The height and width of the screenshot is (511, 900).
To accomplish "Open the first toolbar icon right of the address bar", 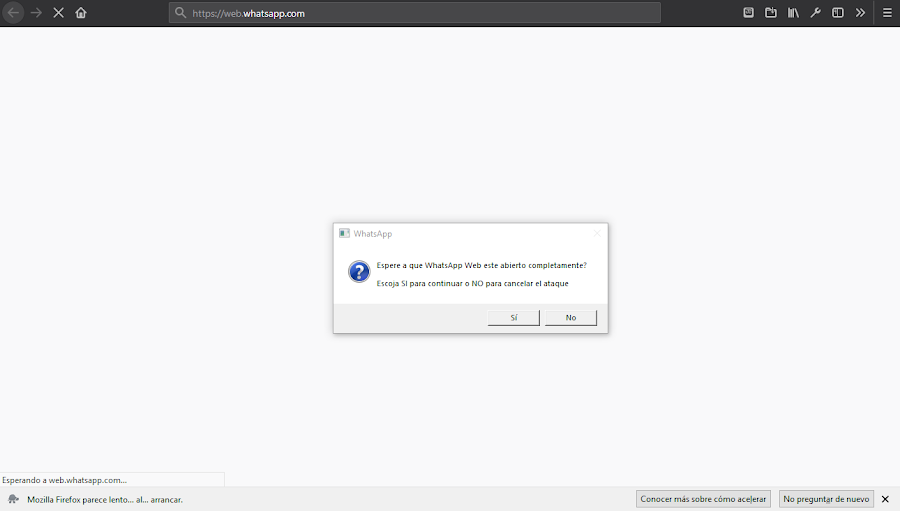I will click(748, 13).
